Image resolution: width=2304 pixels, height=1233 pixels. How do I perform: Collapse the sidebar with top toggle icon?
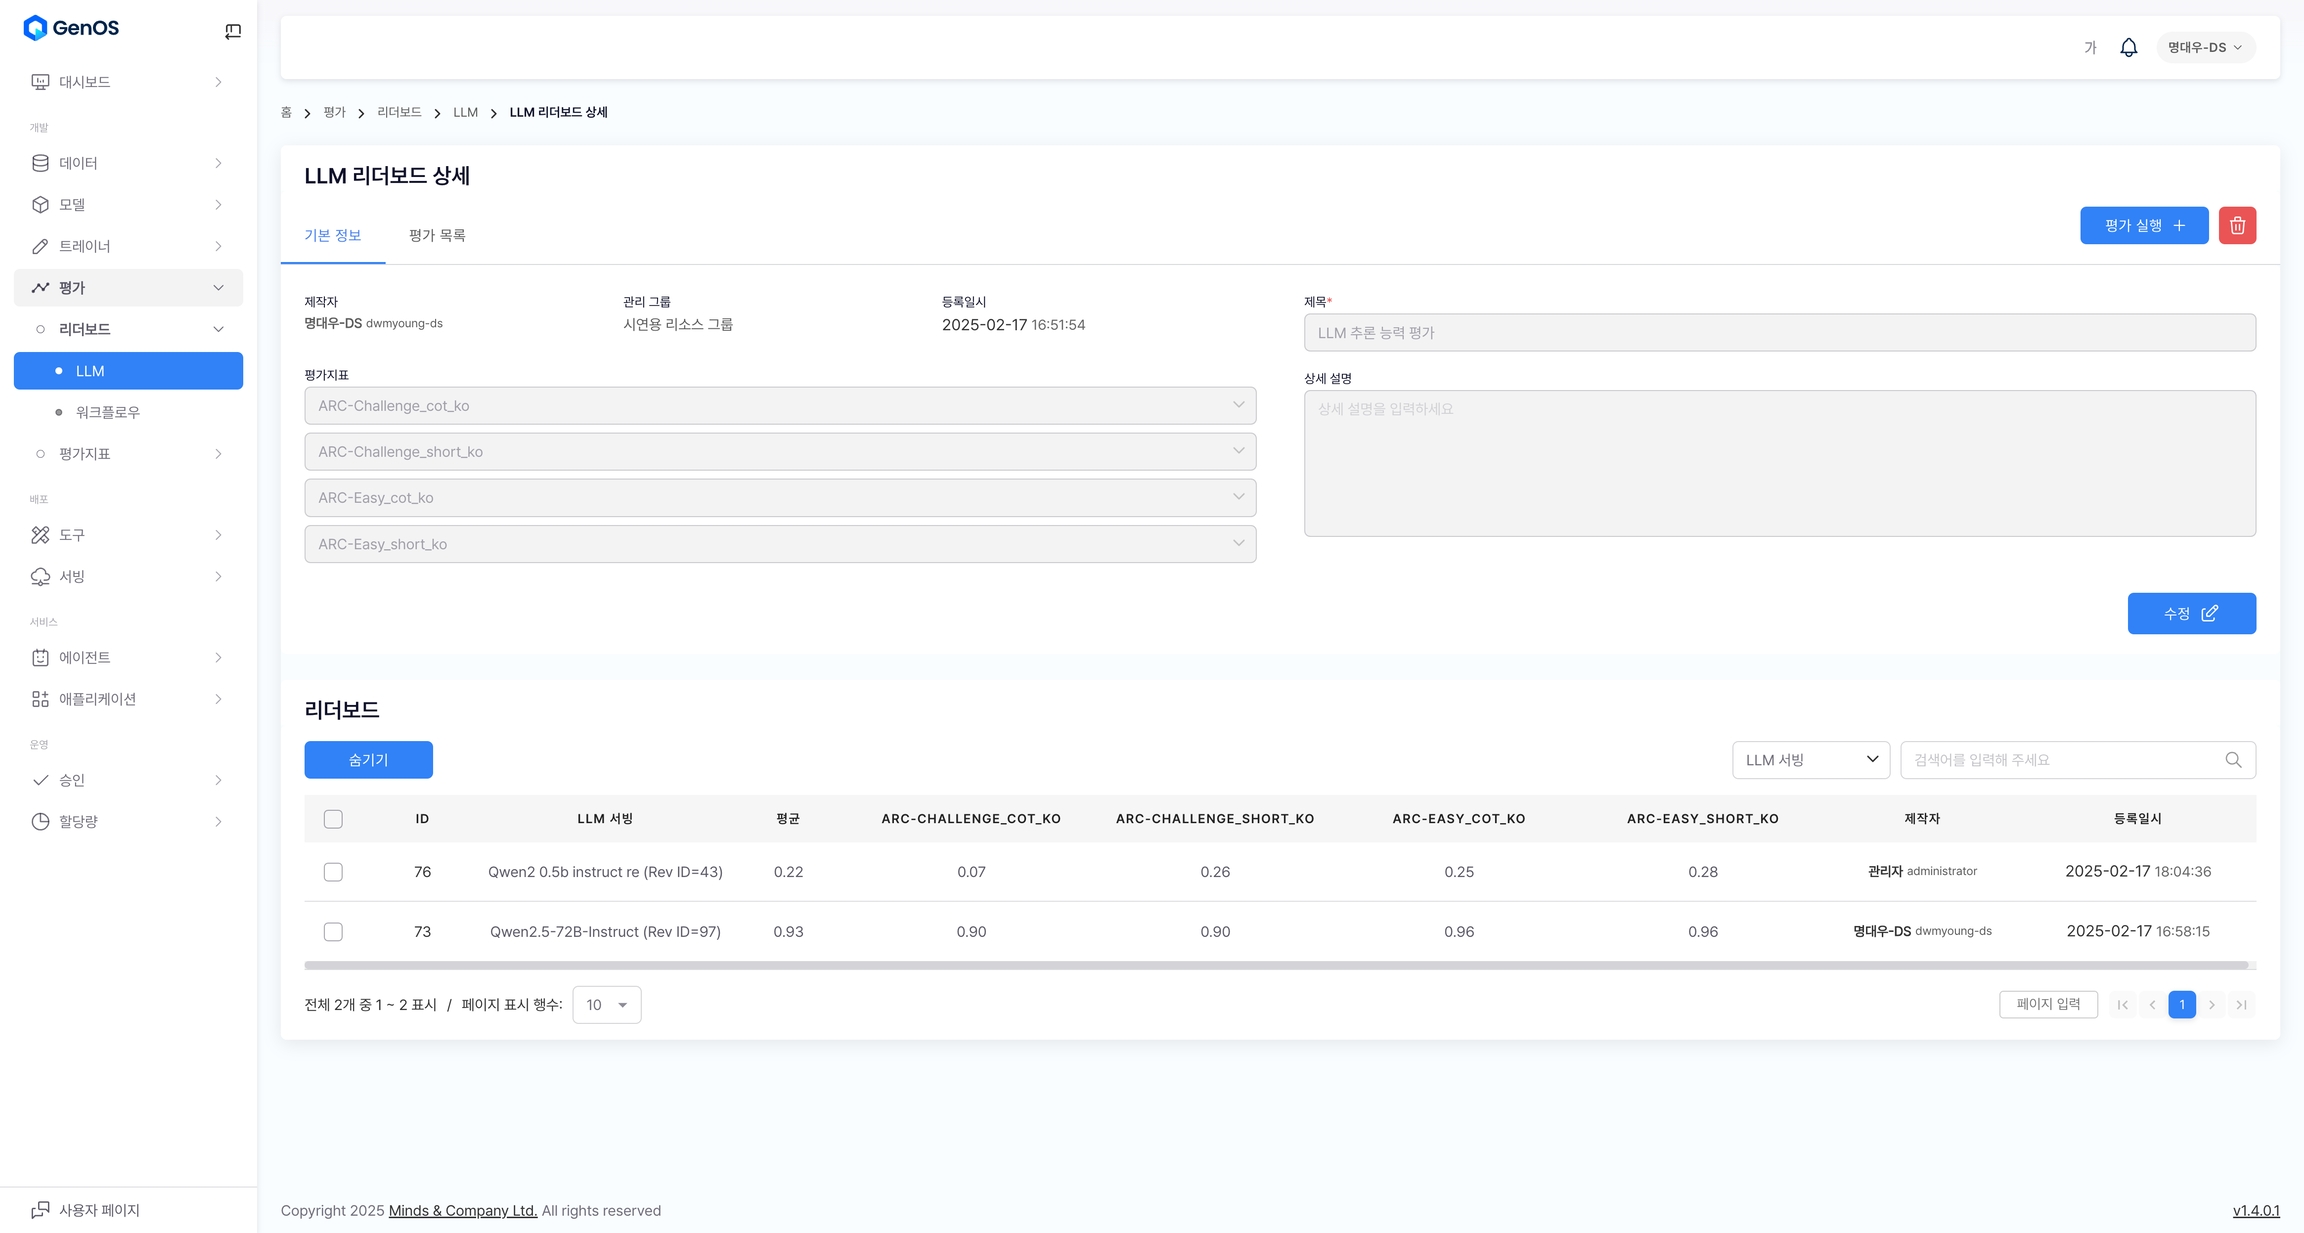233,32
